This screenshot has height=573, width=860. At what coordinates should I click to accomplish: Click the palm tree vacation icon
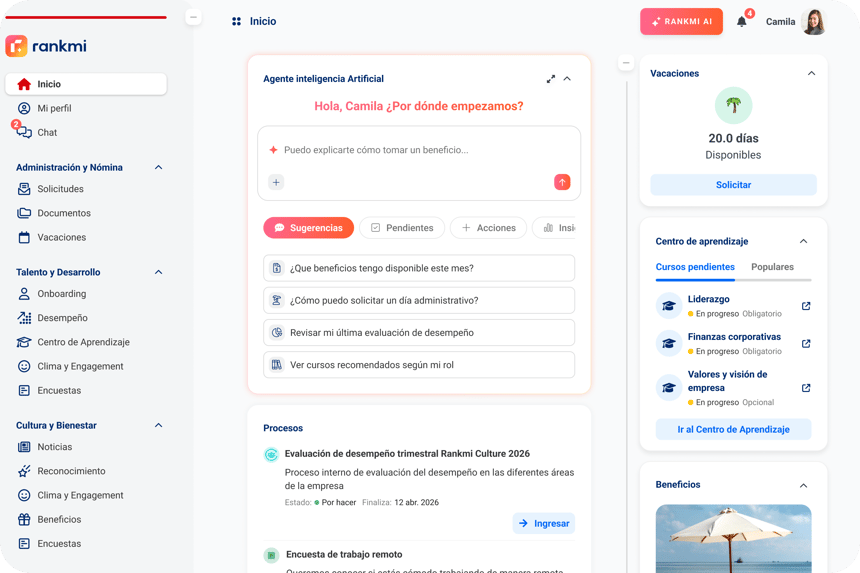click(x=733, y=105)
